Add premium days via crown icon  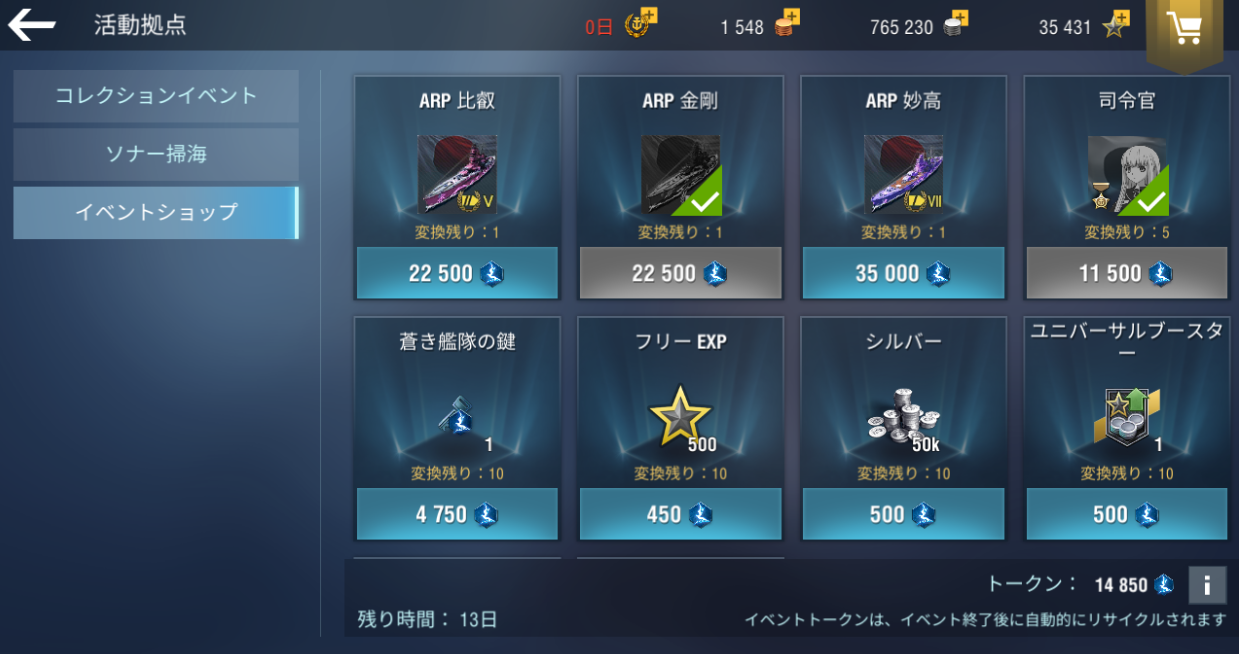640,23
